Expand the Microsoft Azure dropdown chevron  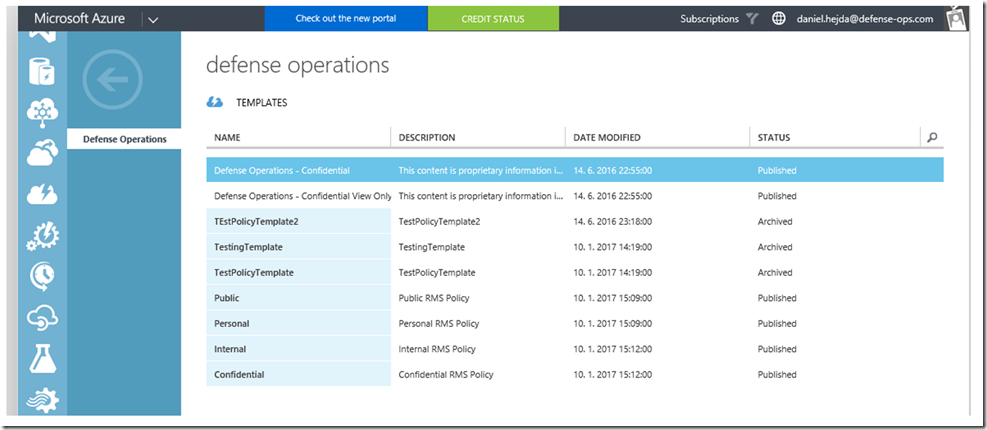pyautogui.click(x=153, y=20)
